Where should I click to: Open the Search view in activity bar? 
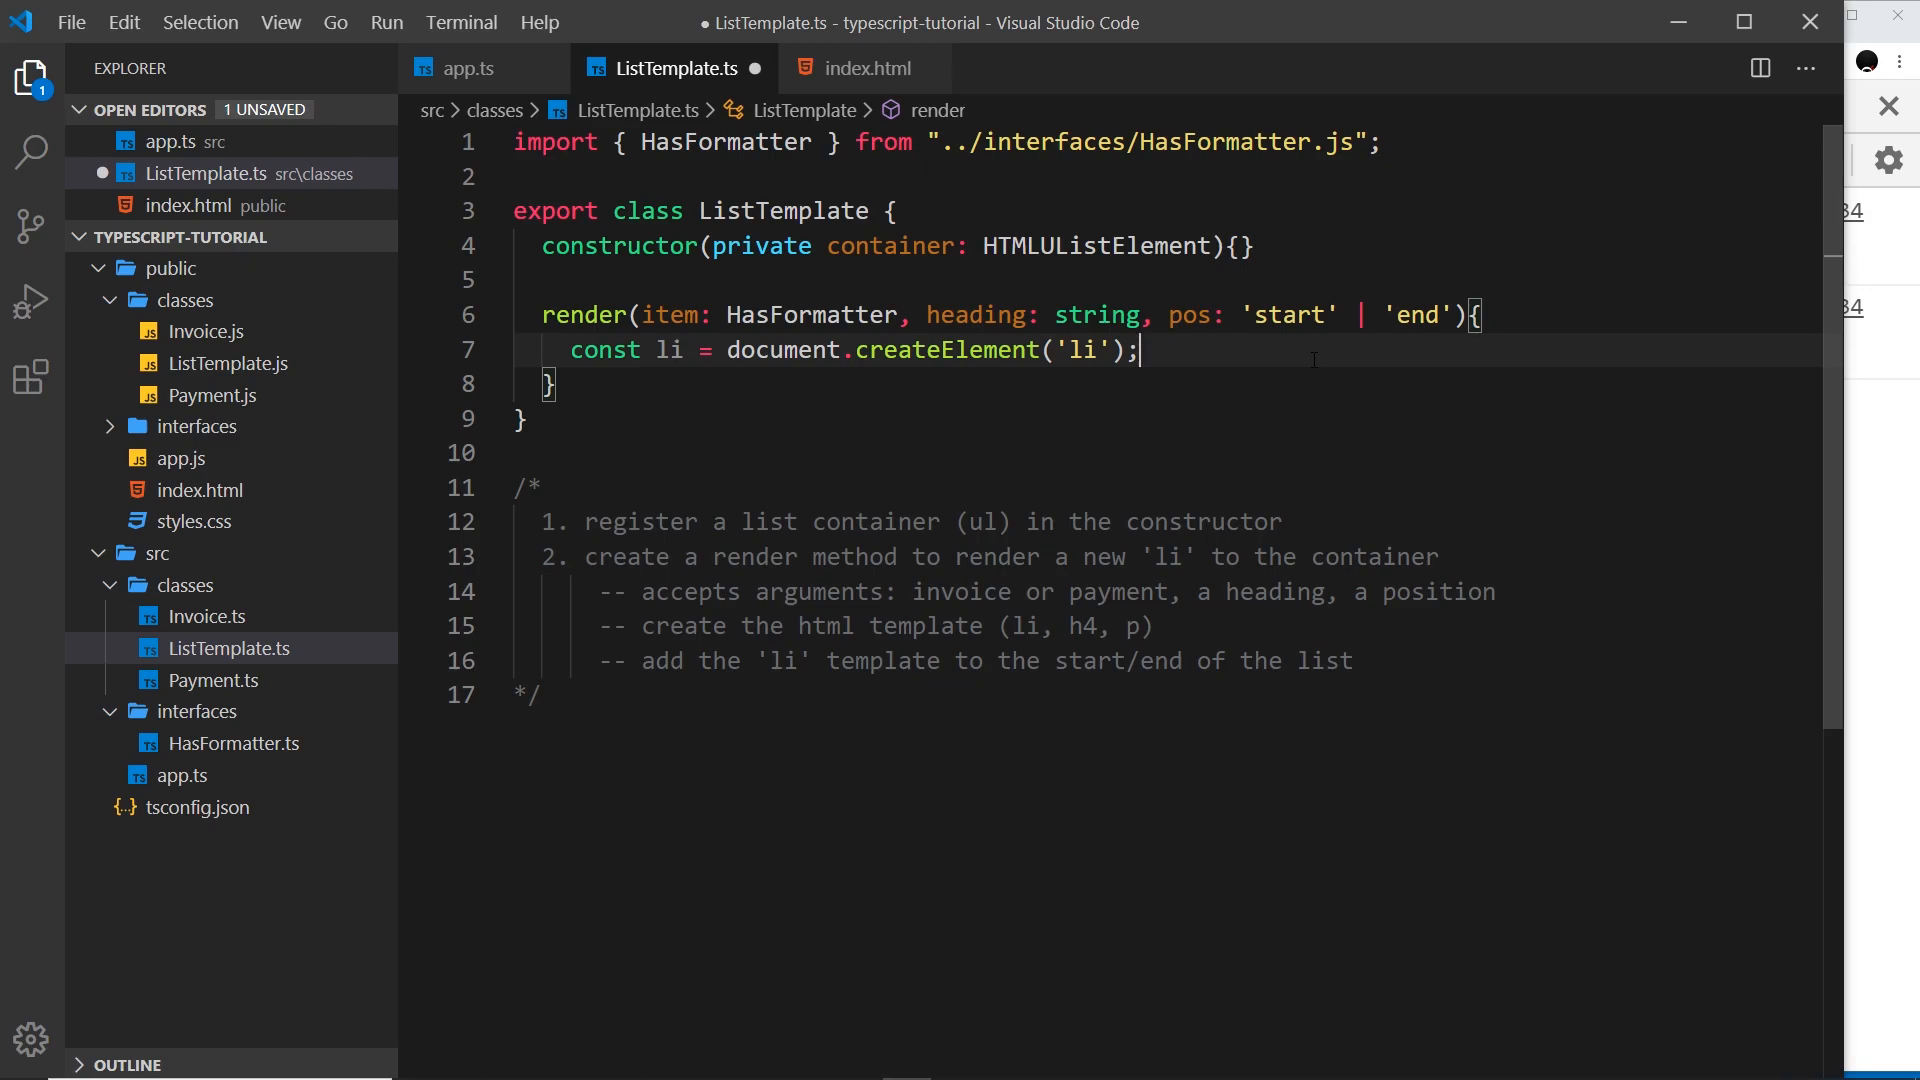tap(32, 152)
